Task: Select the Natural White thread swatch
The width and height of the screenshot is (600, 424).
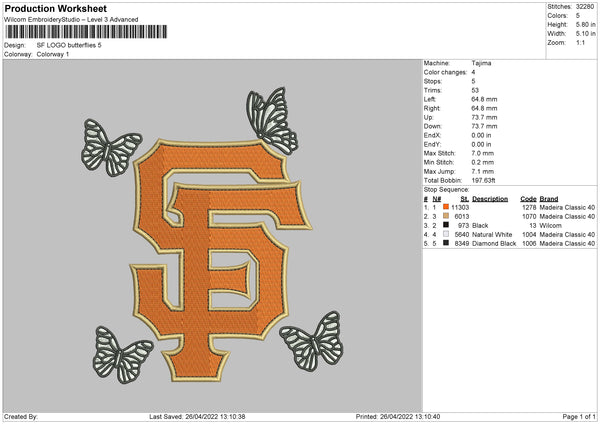Action: 446,234
